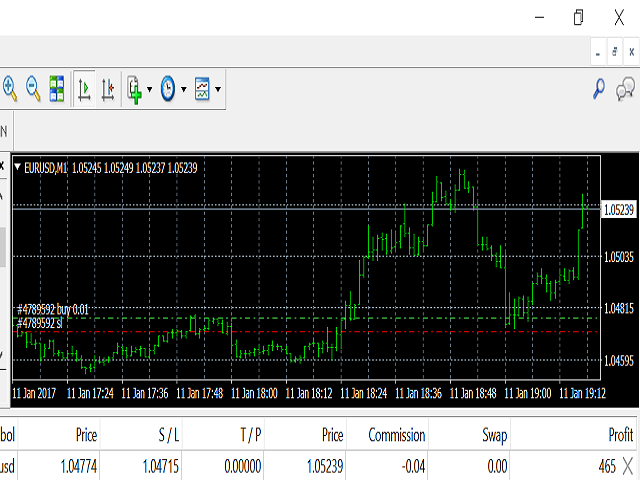
Task: Click the Indicators list icon with green plus
Action: point(135,89)
